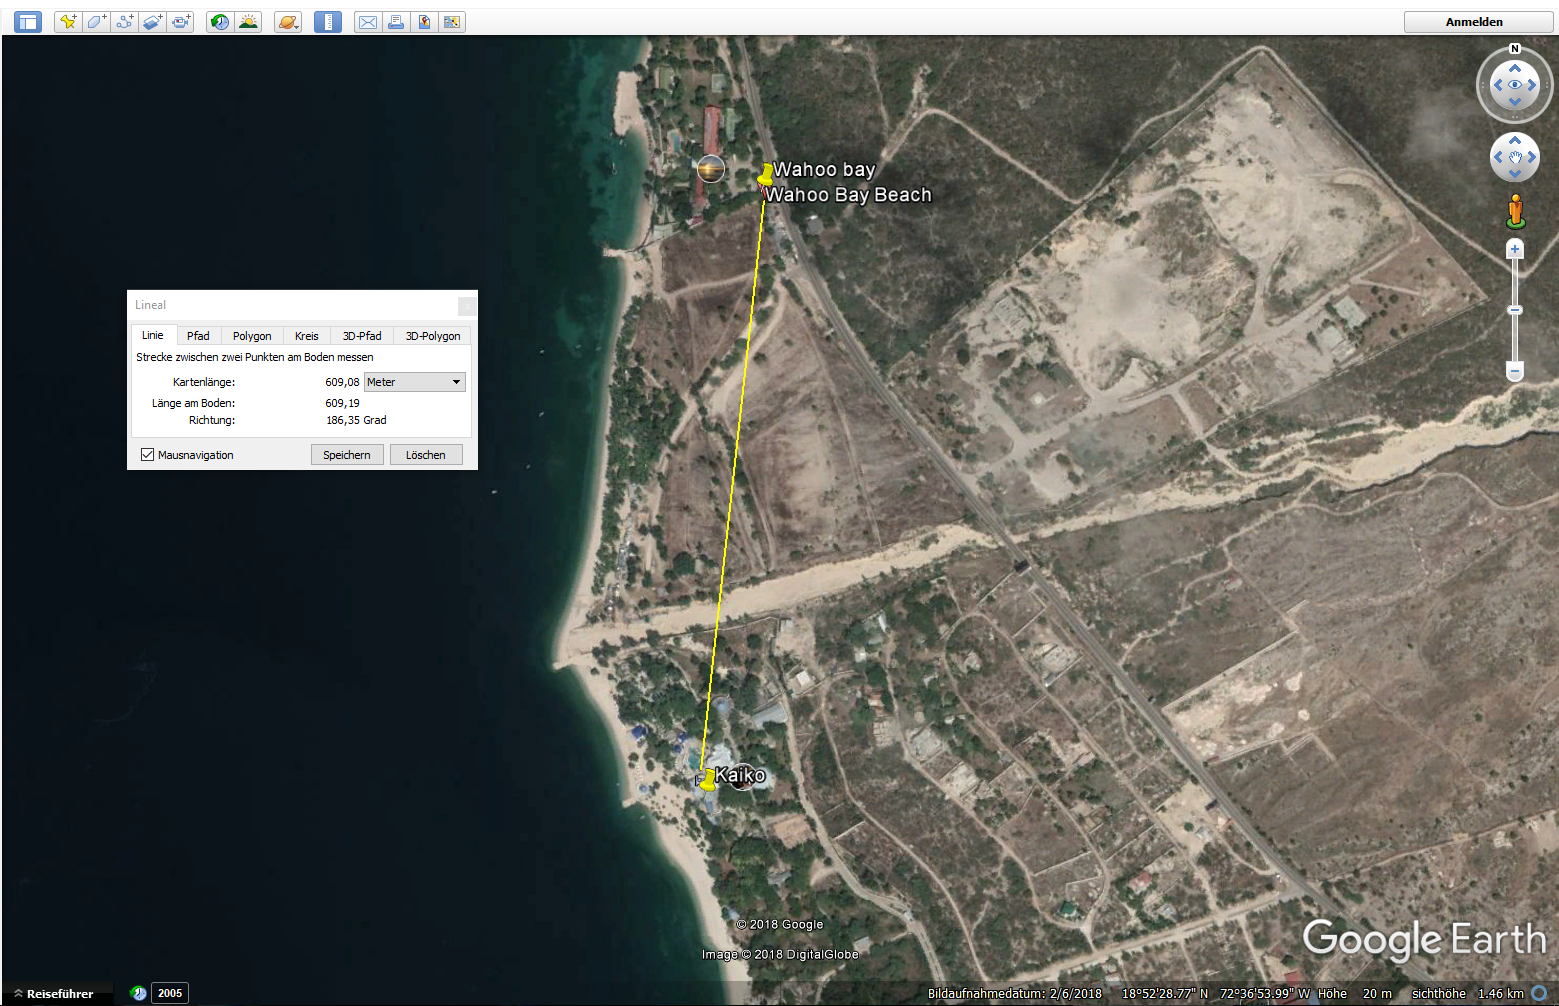Click the Löschen button
This screenshot has width=1559, height=1006.
(x=426, y=455)
